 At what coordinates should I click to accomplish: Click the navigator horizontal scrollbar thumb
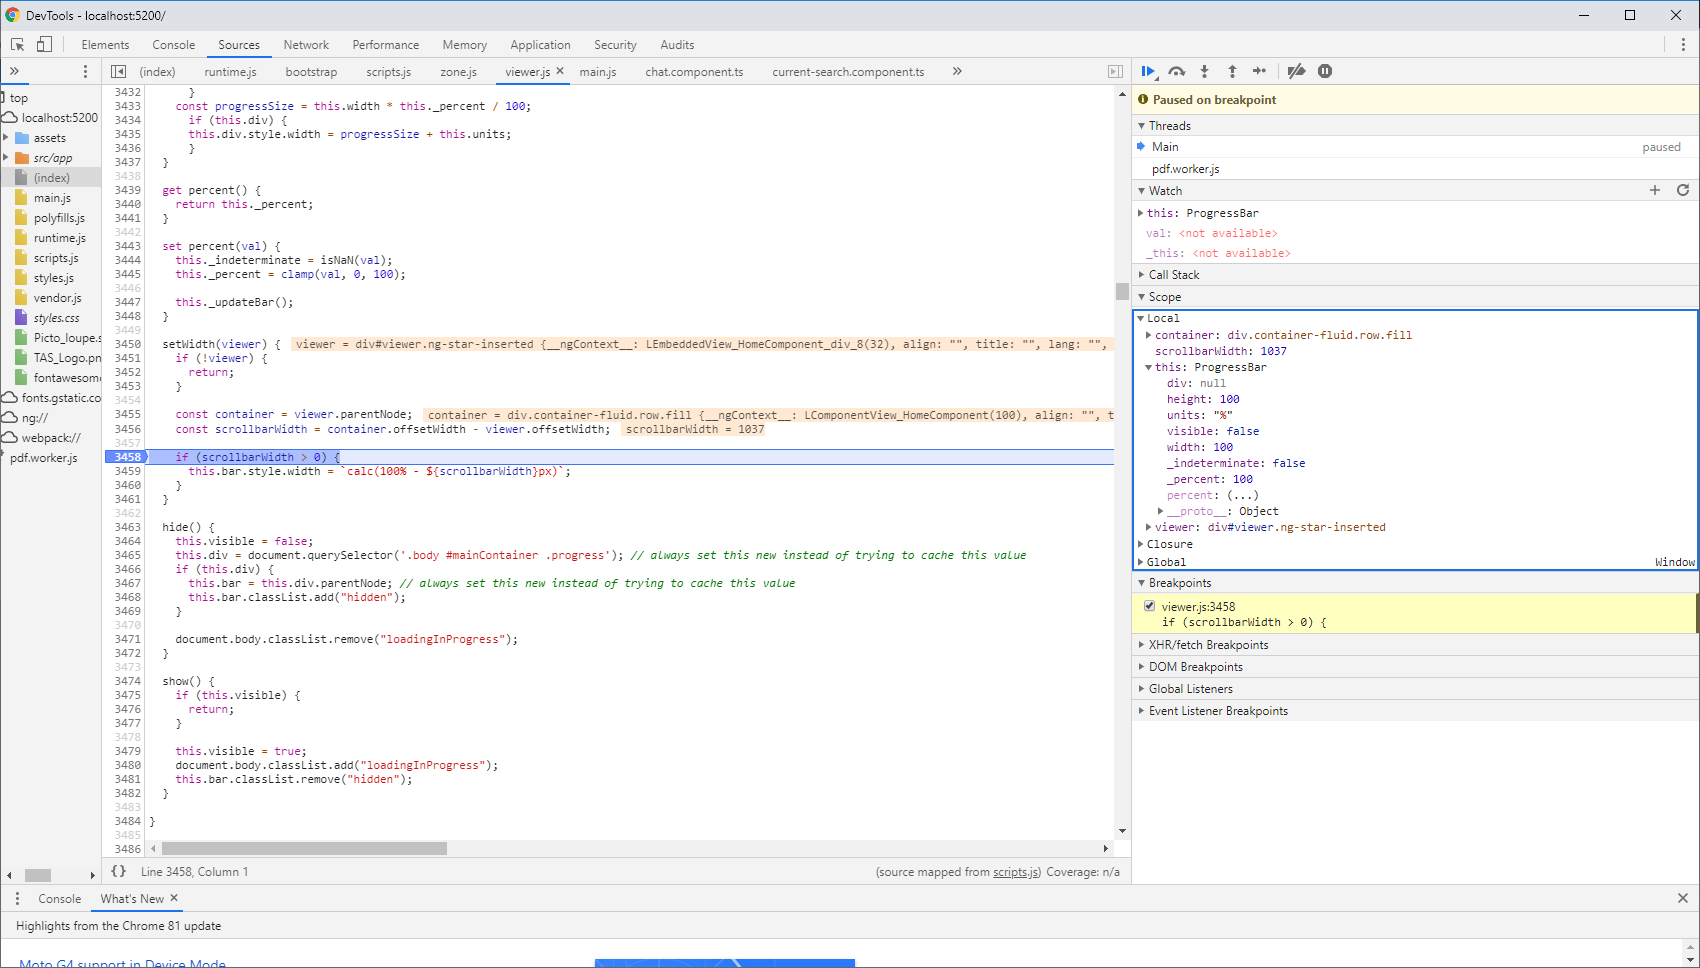38,875
